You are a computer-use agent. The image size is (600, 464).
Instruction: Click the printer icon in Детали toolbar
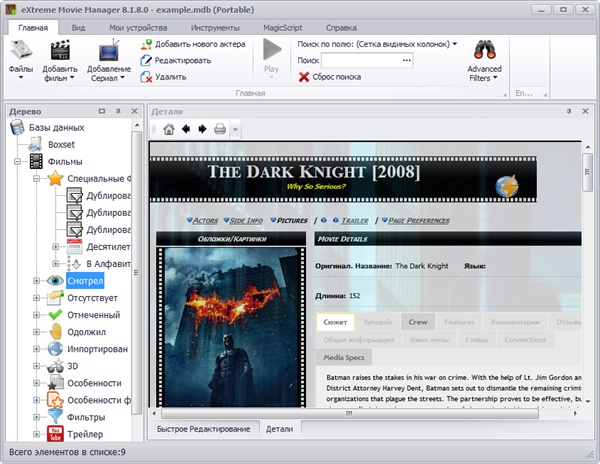pos(218,129)
